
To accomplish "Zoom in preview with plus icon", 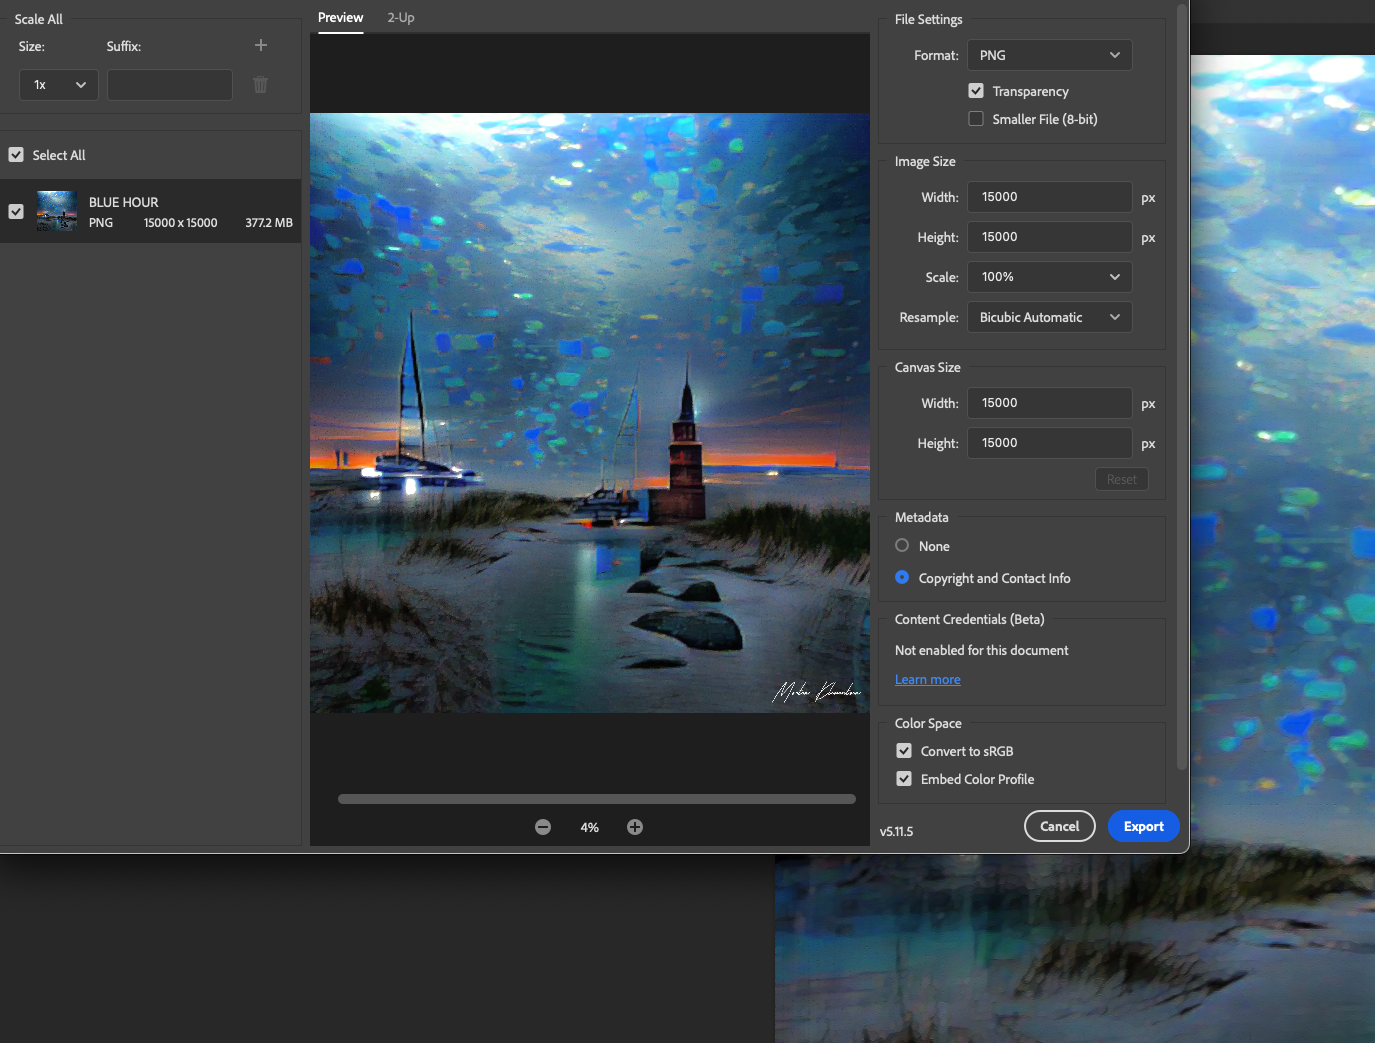I will pos(635,827).
